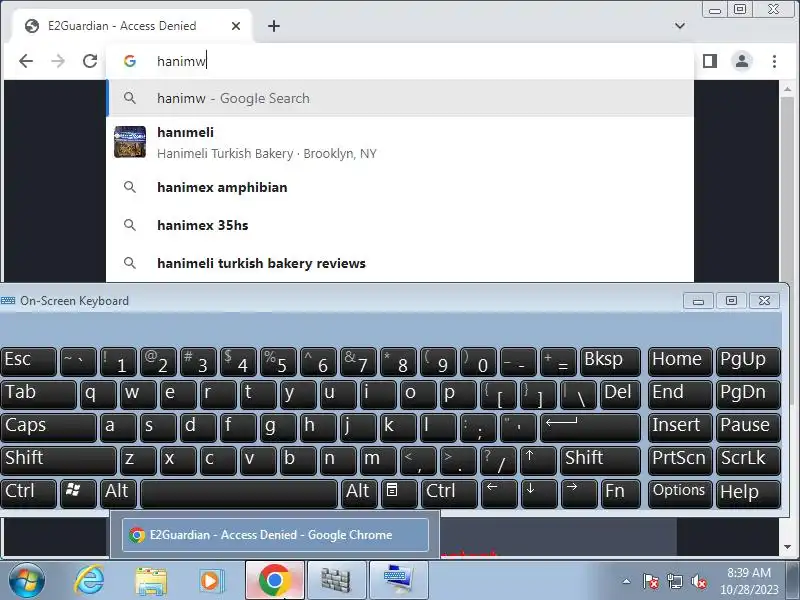Pick the 'hanimex 35hs' suggestion
Image resolution: width=800 pixels, height=600 pixels.
(400, 225)
